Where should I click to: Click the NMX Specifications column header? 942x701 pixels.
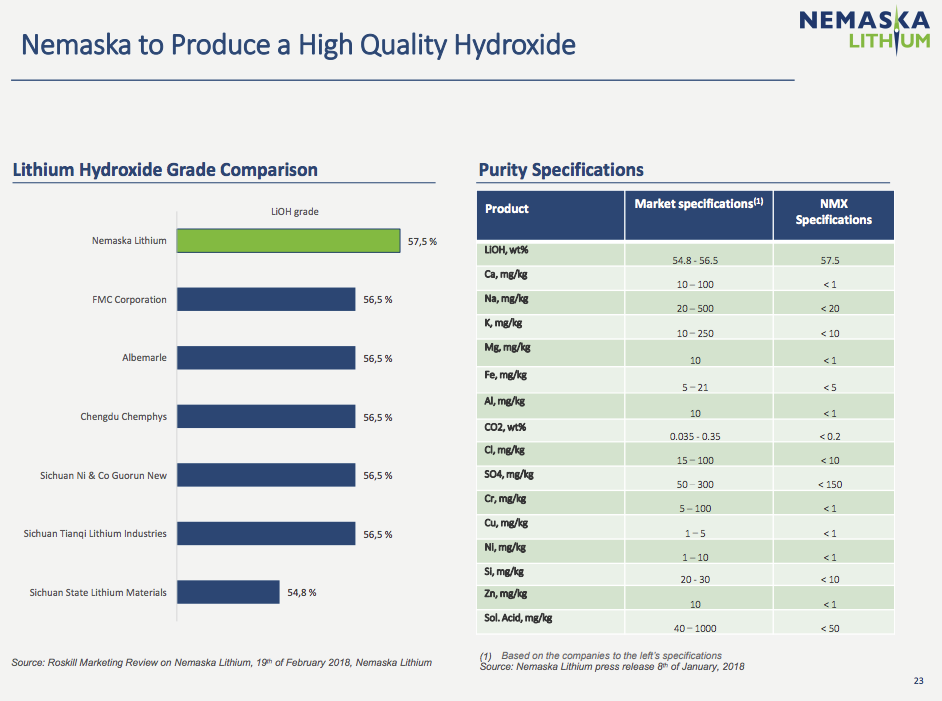point(833,212)
